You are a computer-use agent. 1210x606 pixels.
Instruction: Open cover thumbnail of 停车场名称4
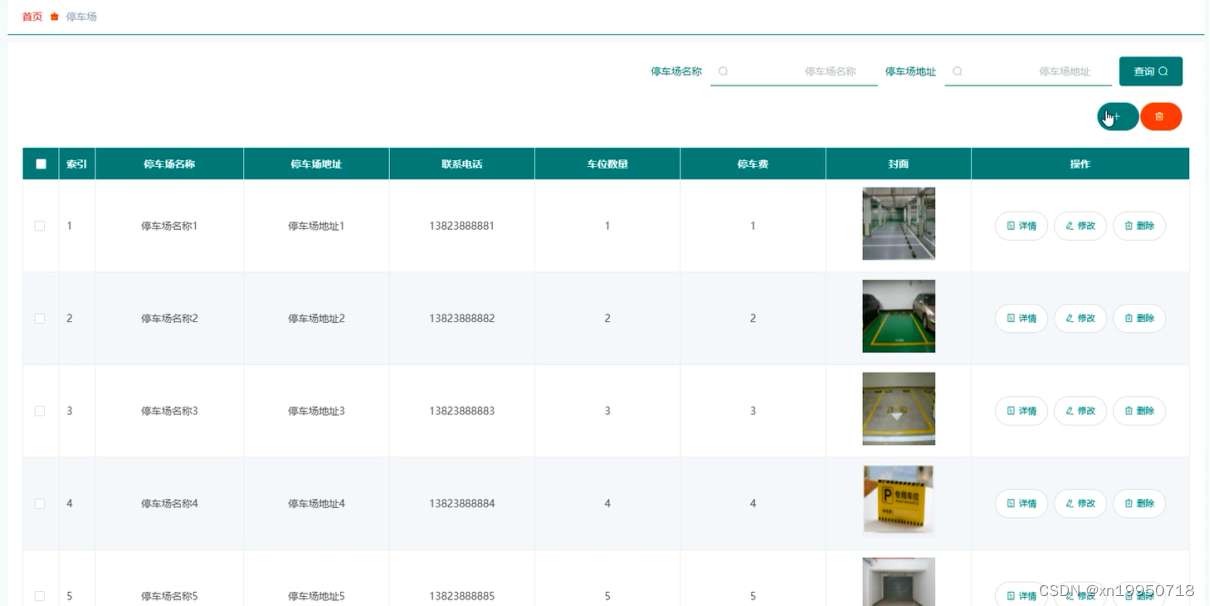899,500
